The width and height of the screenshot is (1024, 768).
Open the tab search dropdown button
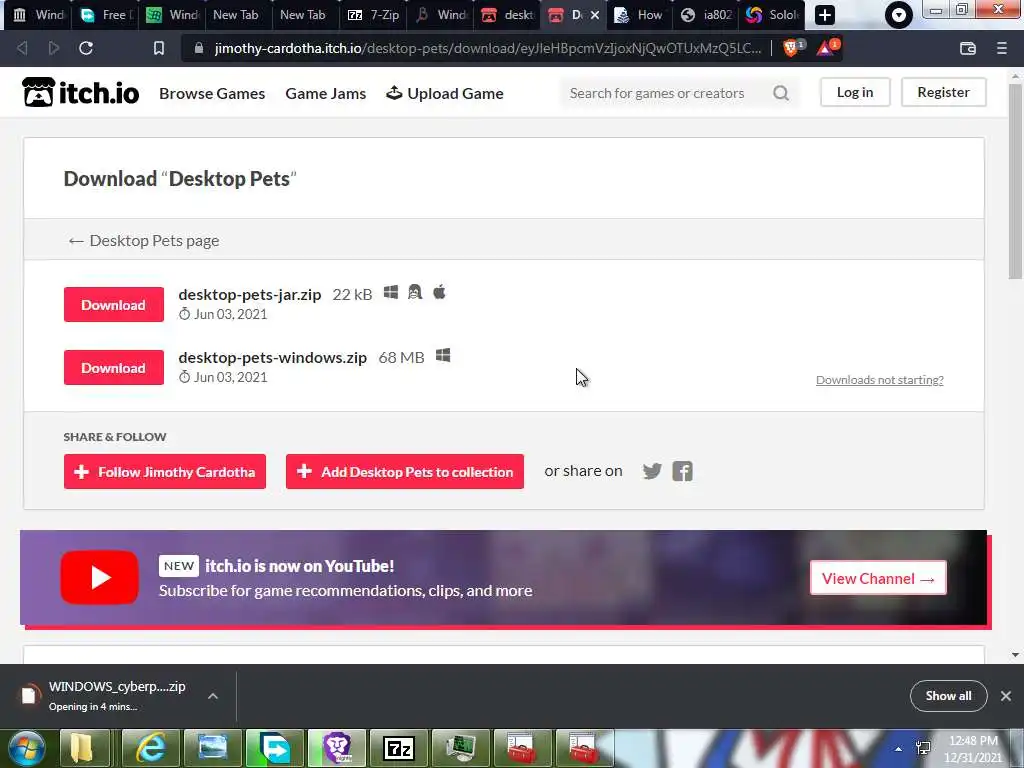pos(899,15)
